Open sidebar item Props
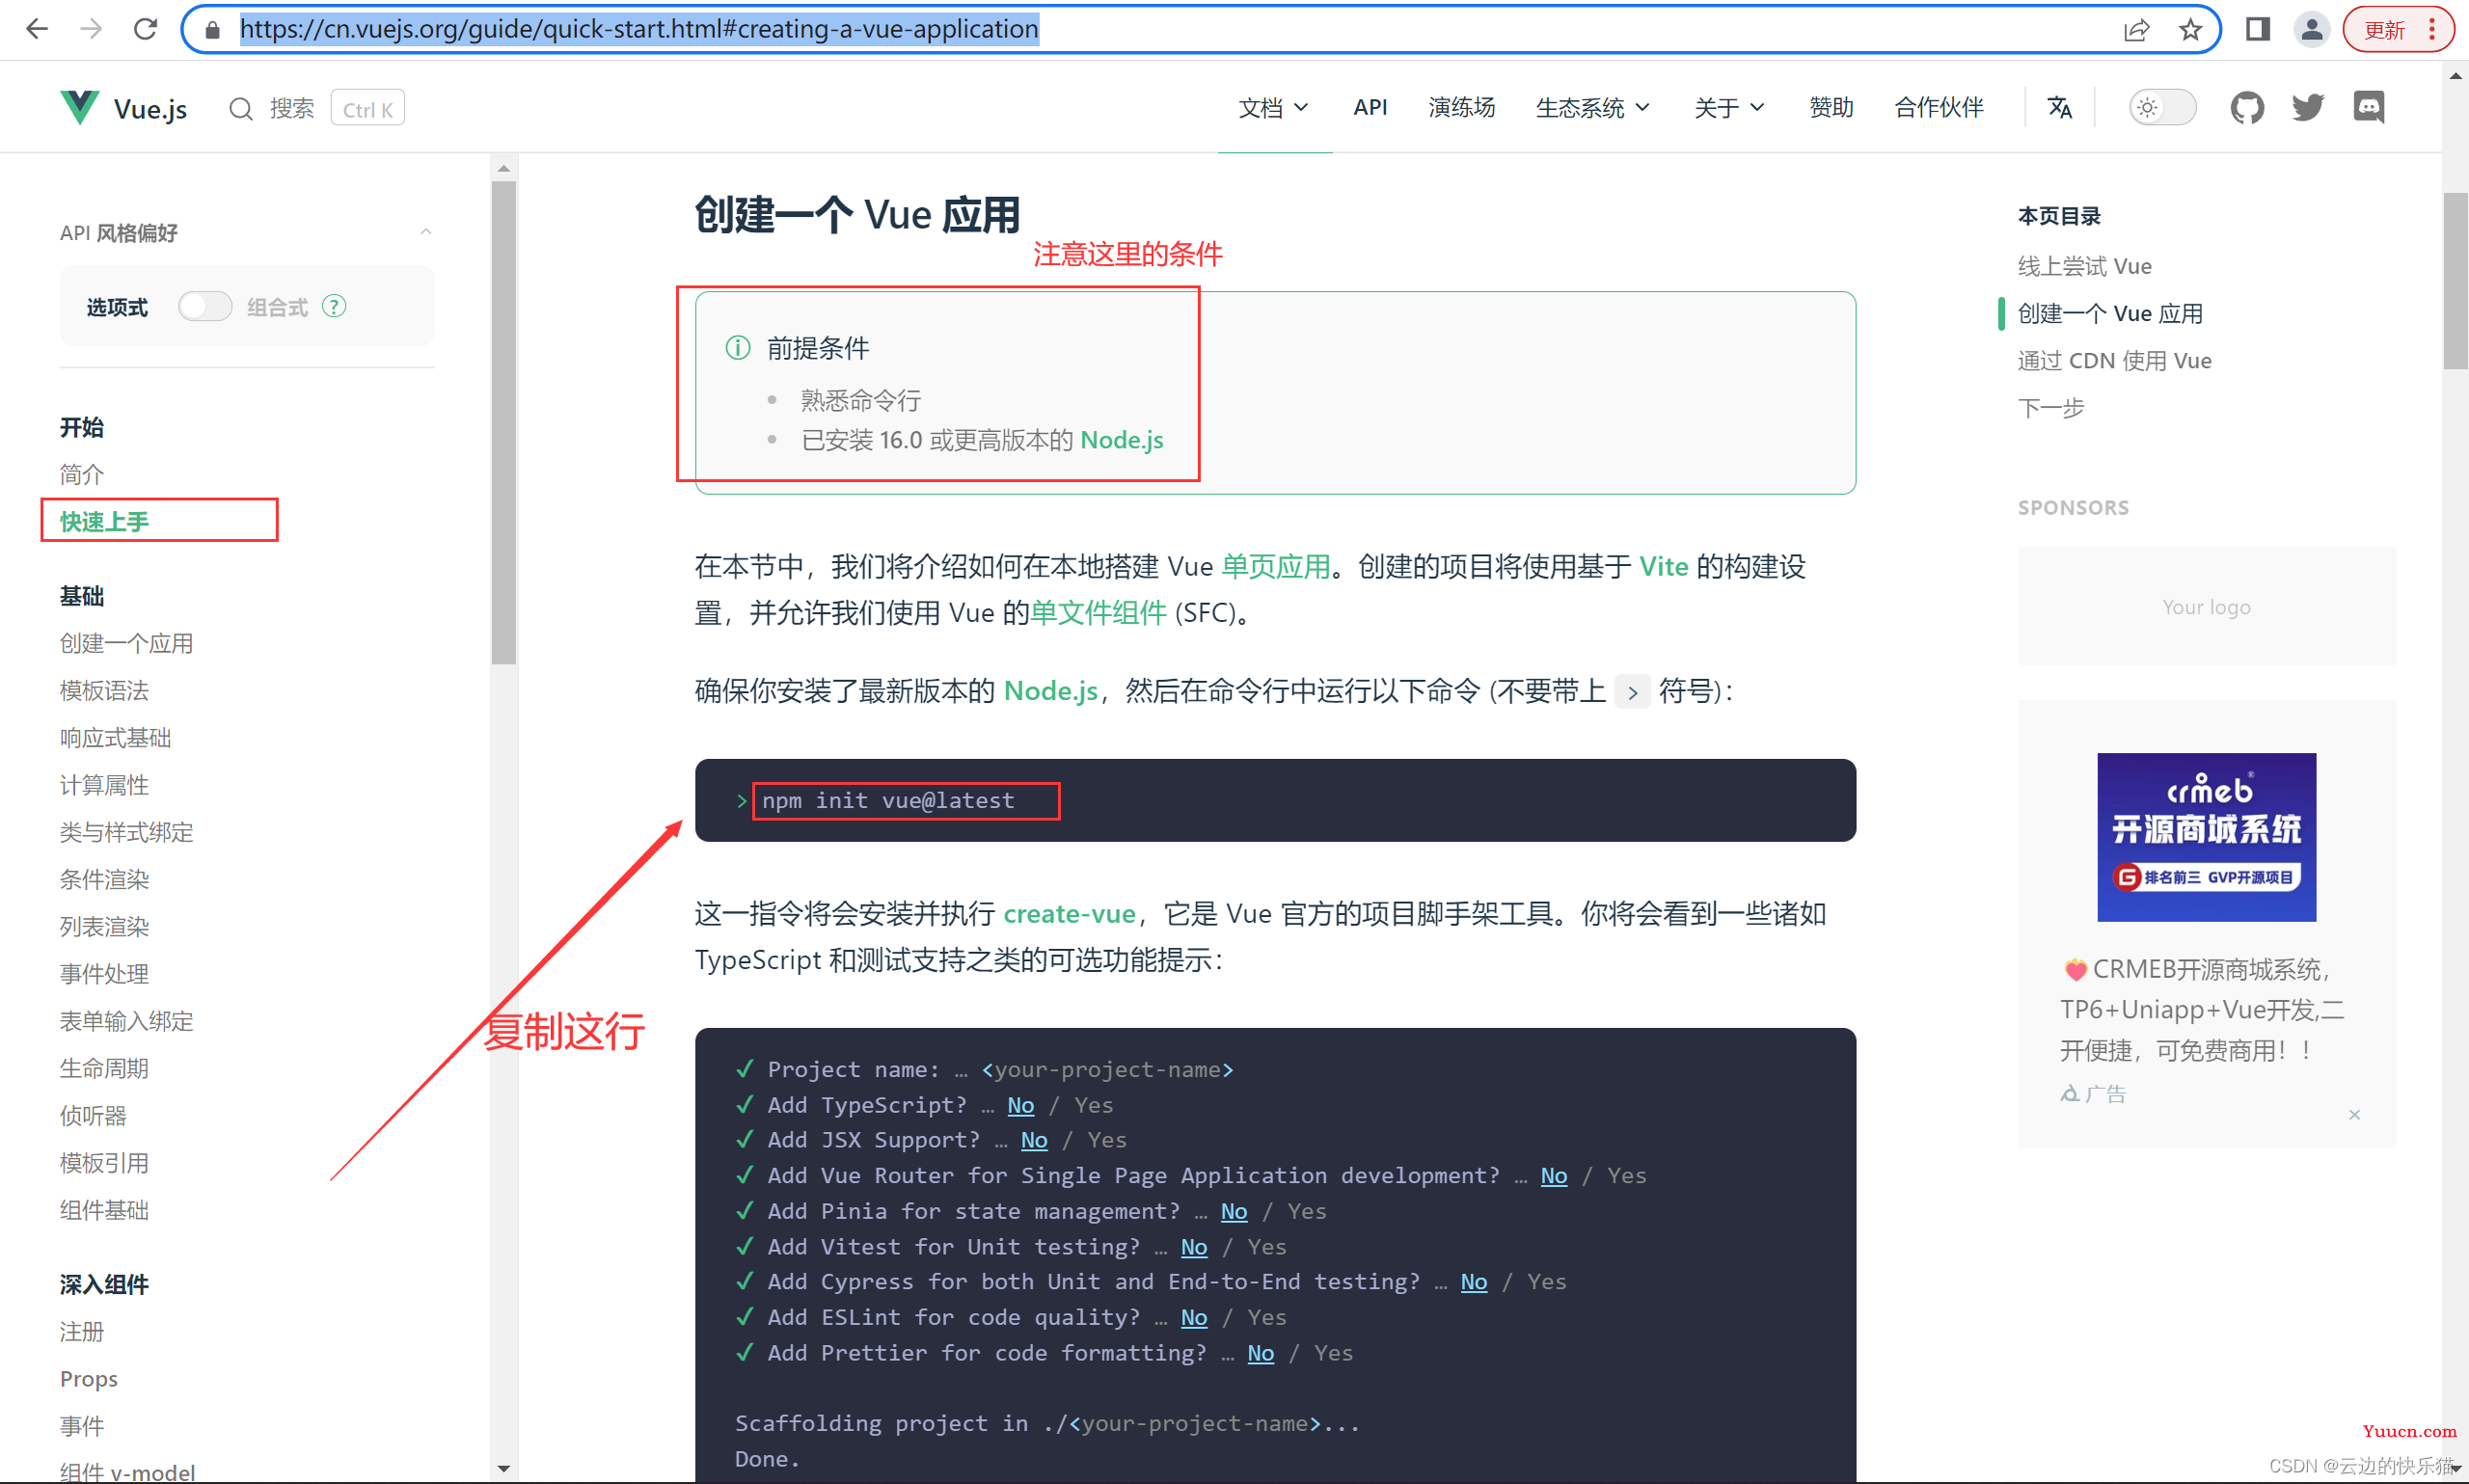This screenshot has height=1484, width=2469. [x=89, y=1378]
